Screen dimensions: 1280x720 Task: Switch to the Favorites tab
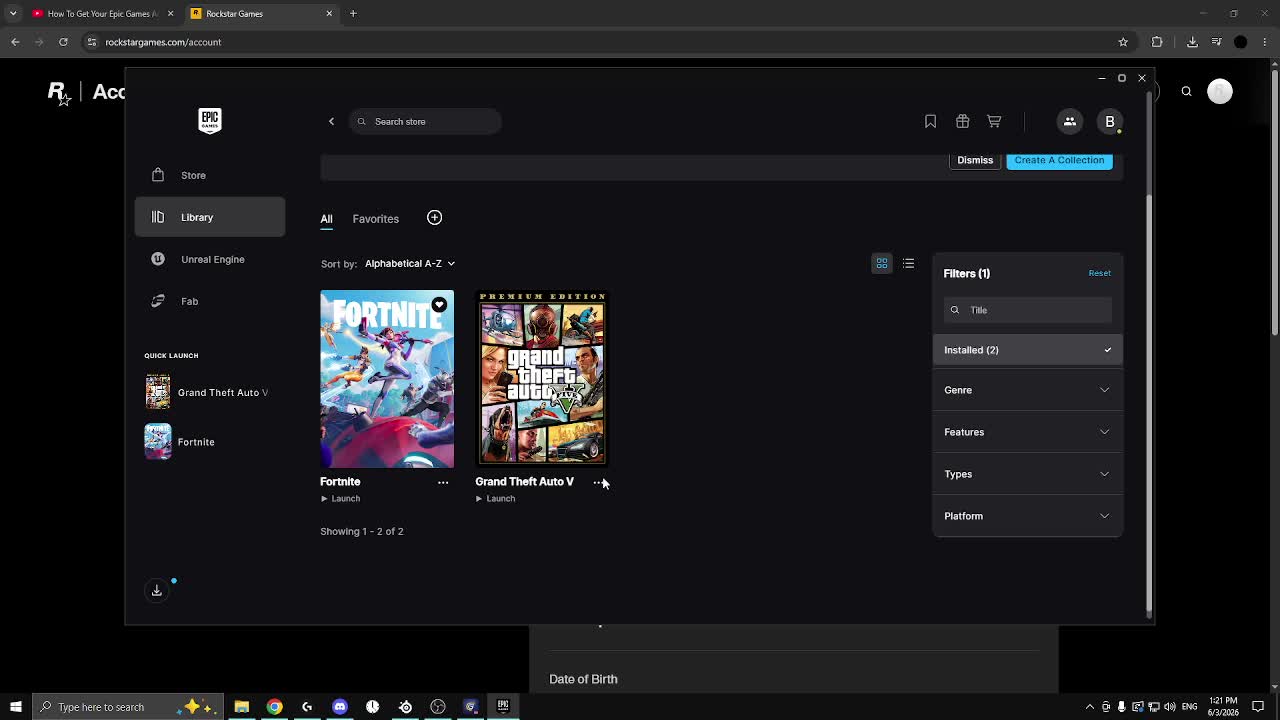click(375, 219)
